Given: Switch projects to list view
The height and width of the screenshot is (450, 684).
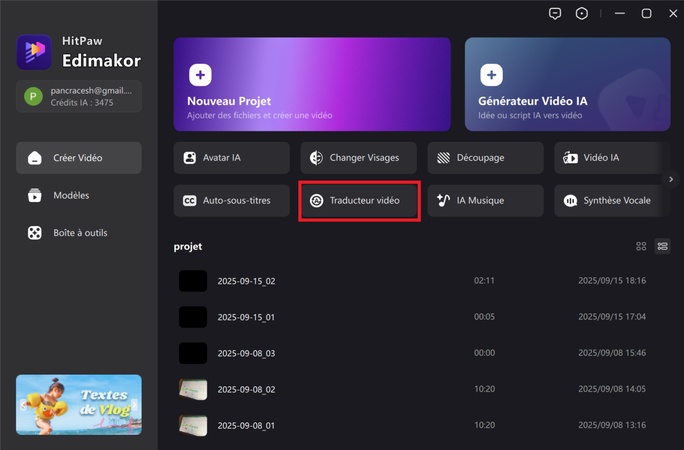Looking at the screenshot, I should [x=662, y=246].
